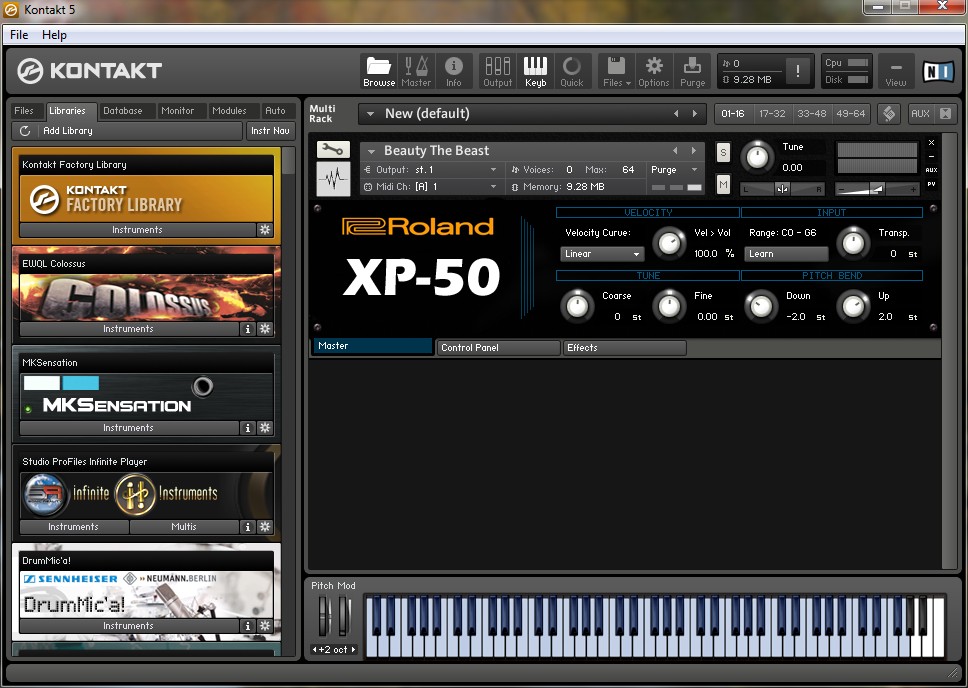Open MKSensation settings gear
Image resolution: width=968 pixels, height=688 pixels.
[x=265, y=427]
